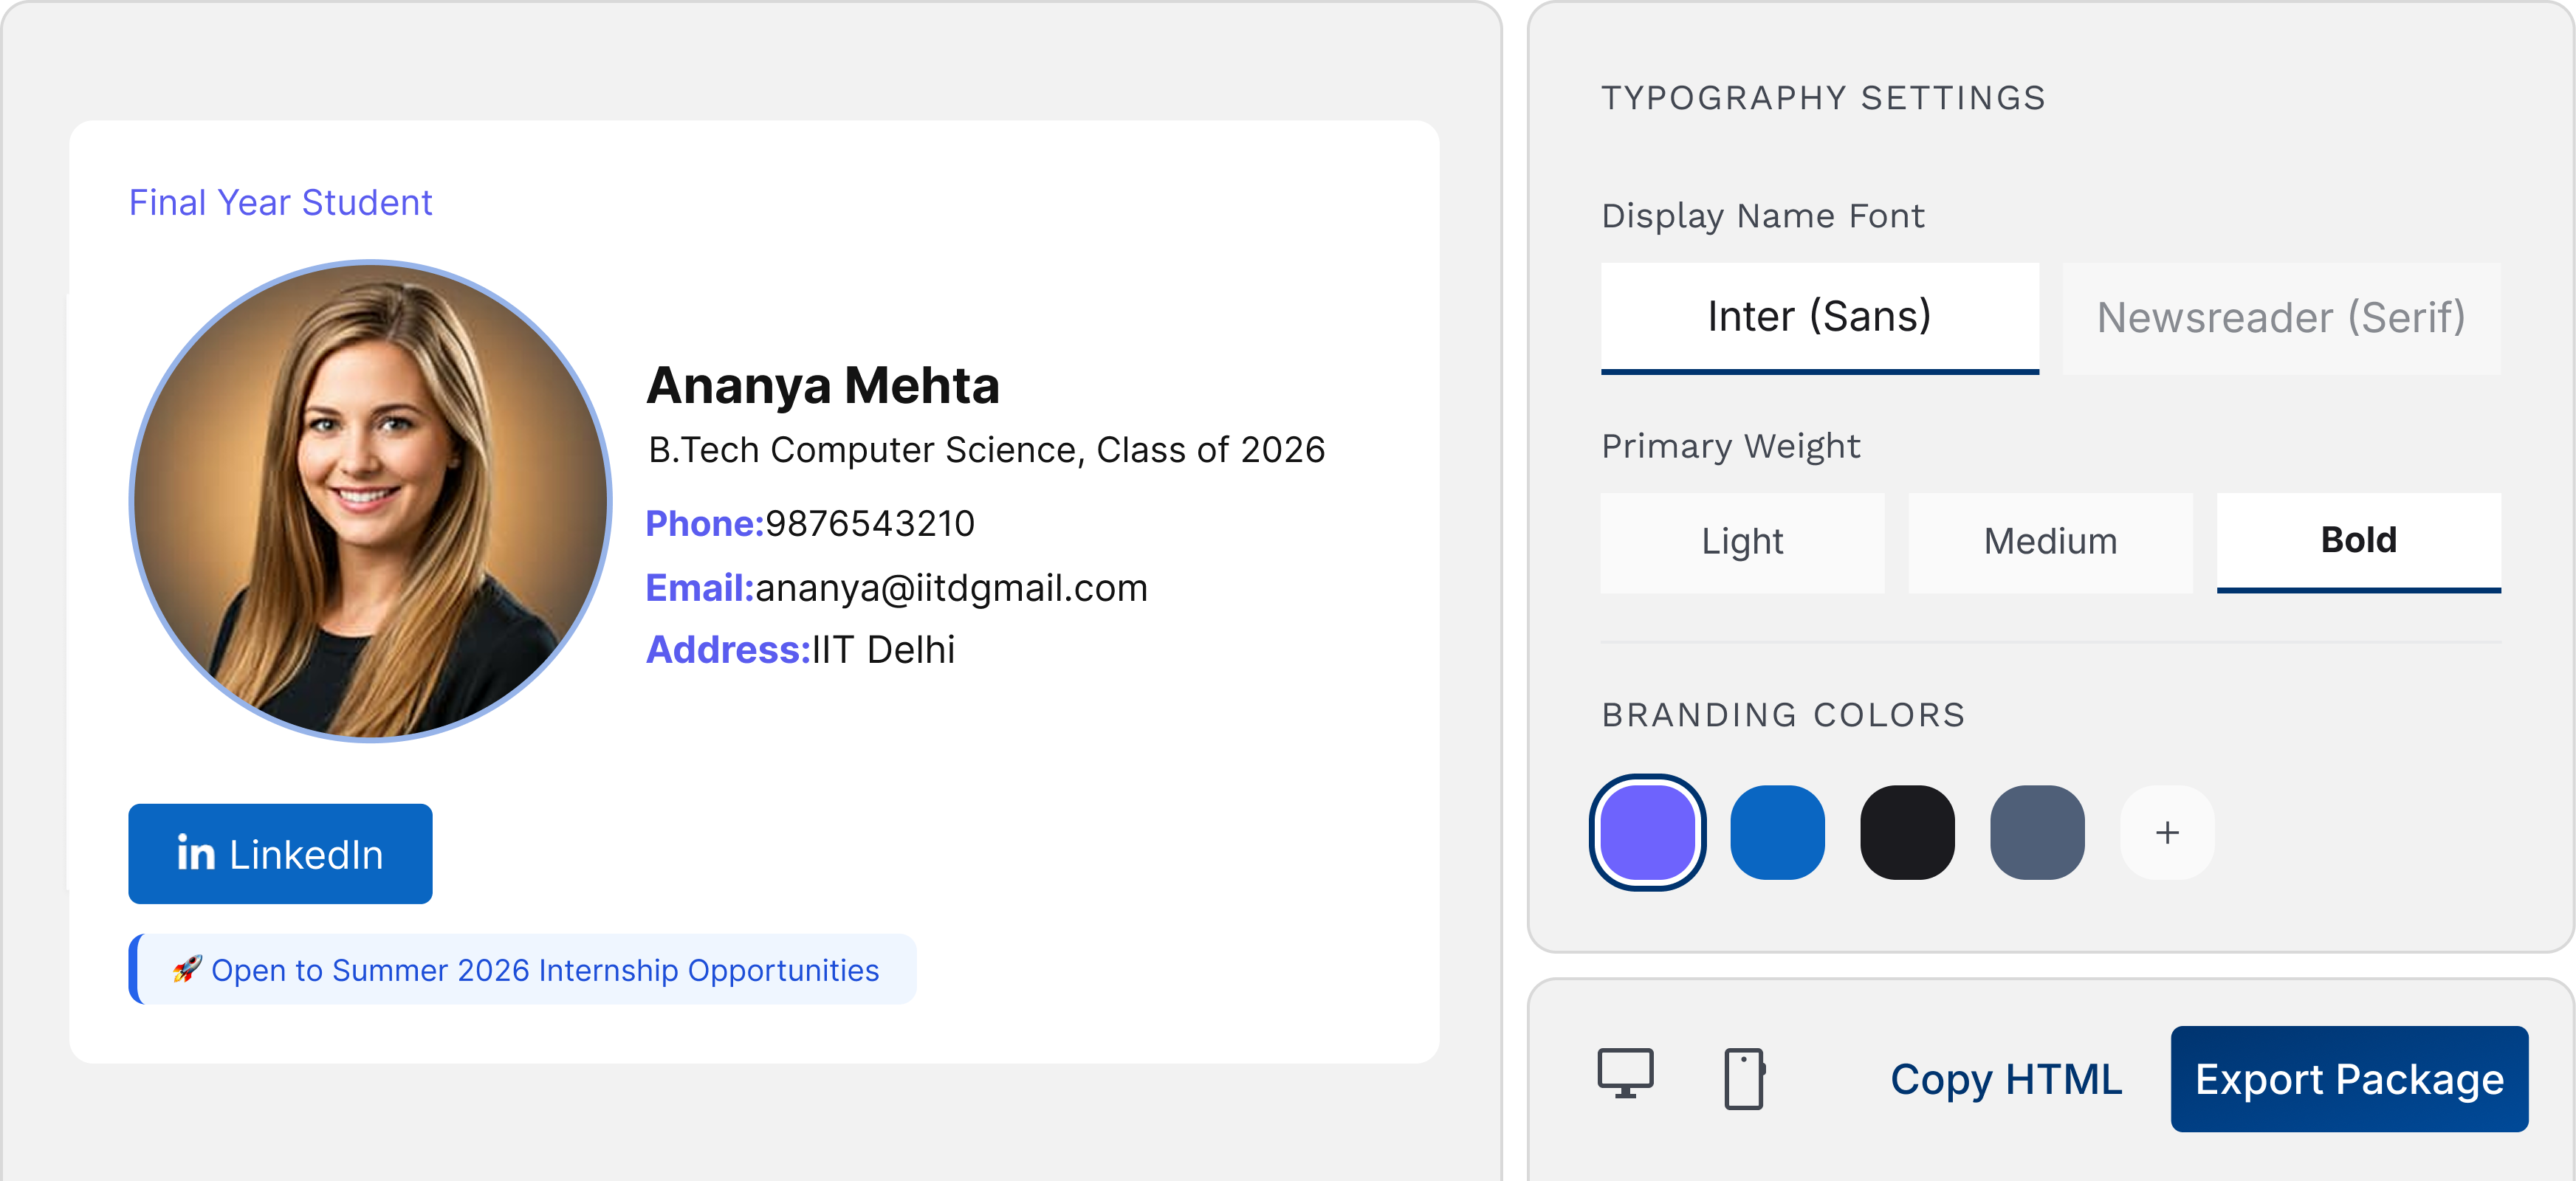
Task: Set primary weight to Light
Action: point(1742,541)
